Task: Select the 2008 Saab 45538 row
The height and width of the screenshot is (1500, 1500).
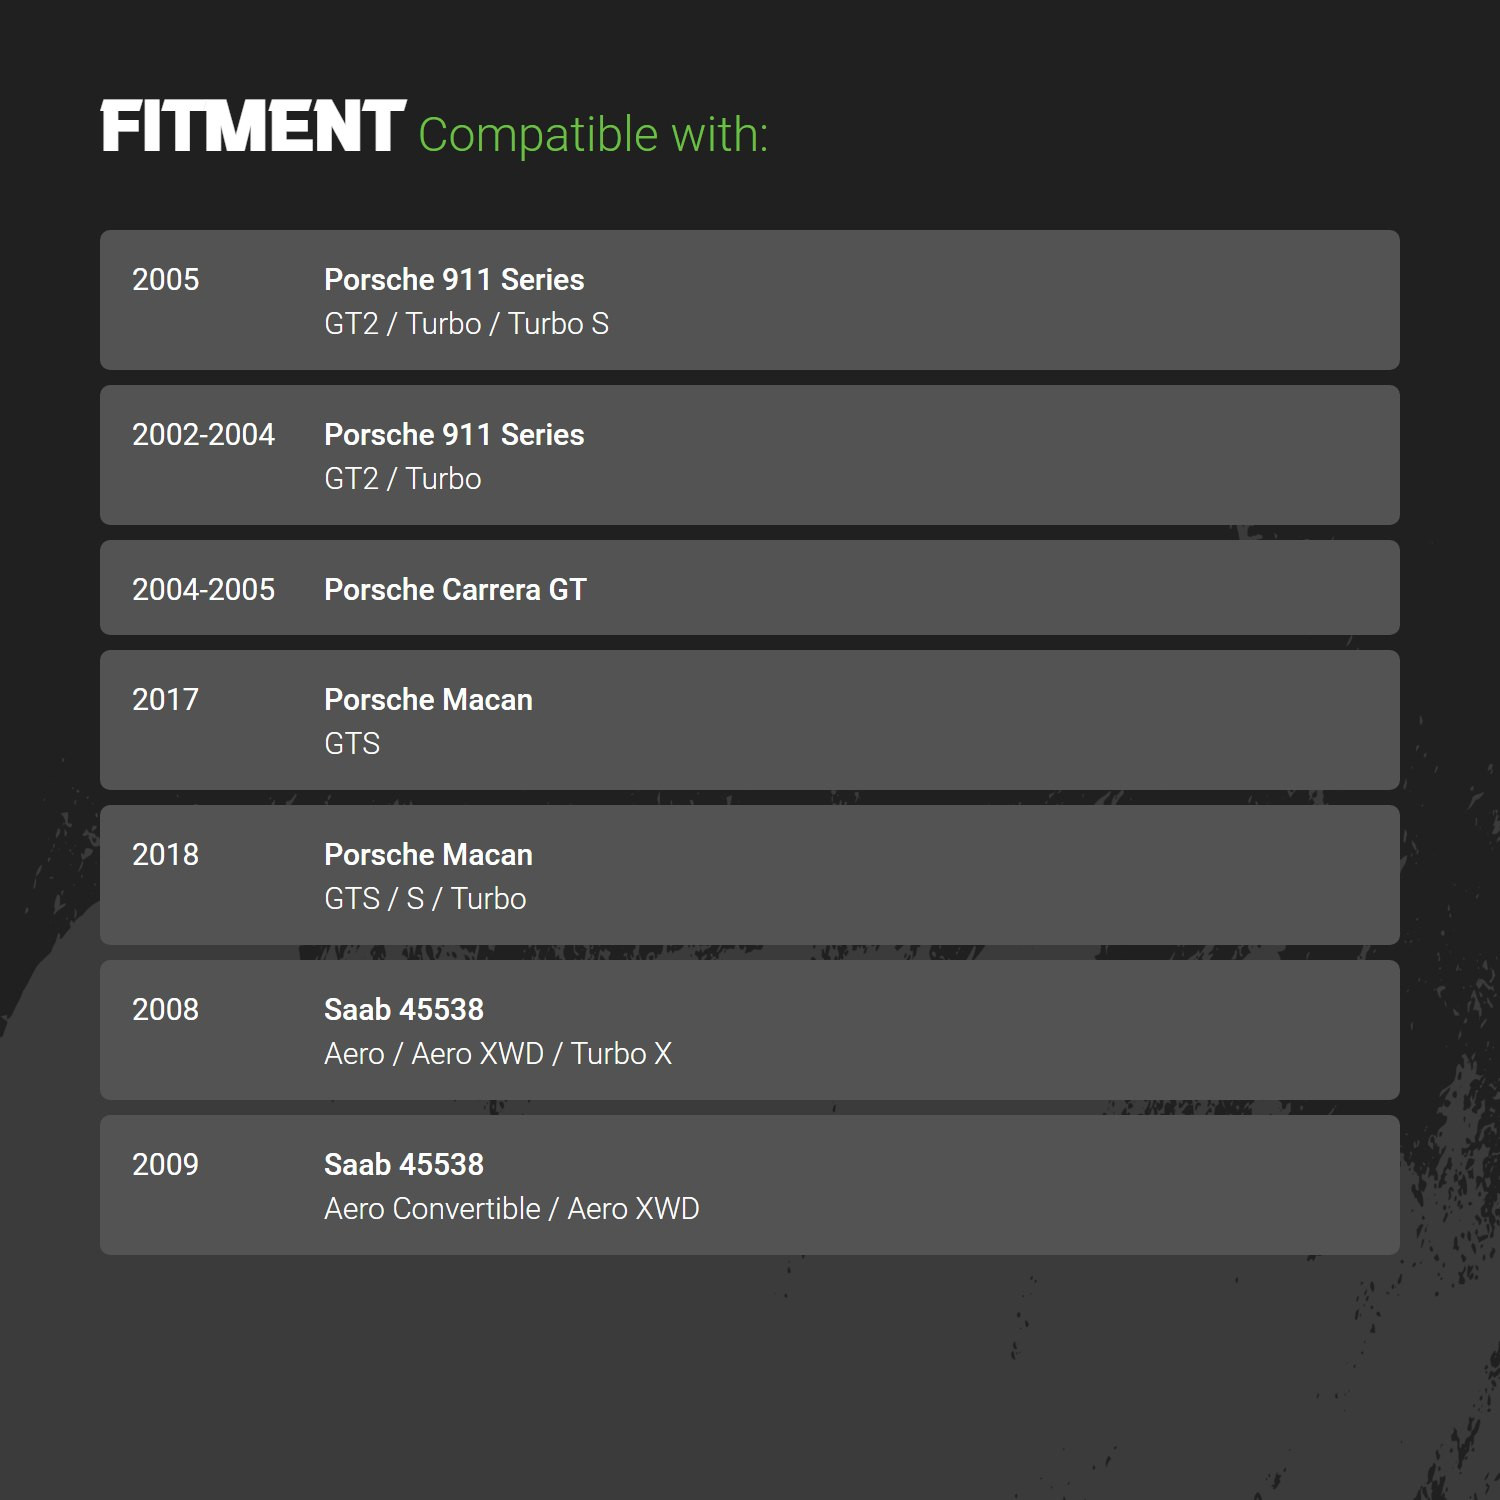Action: click(750, 1030)
